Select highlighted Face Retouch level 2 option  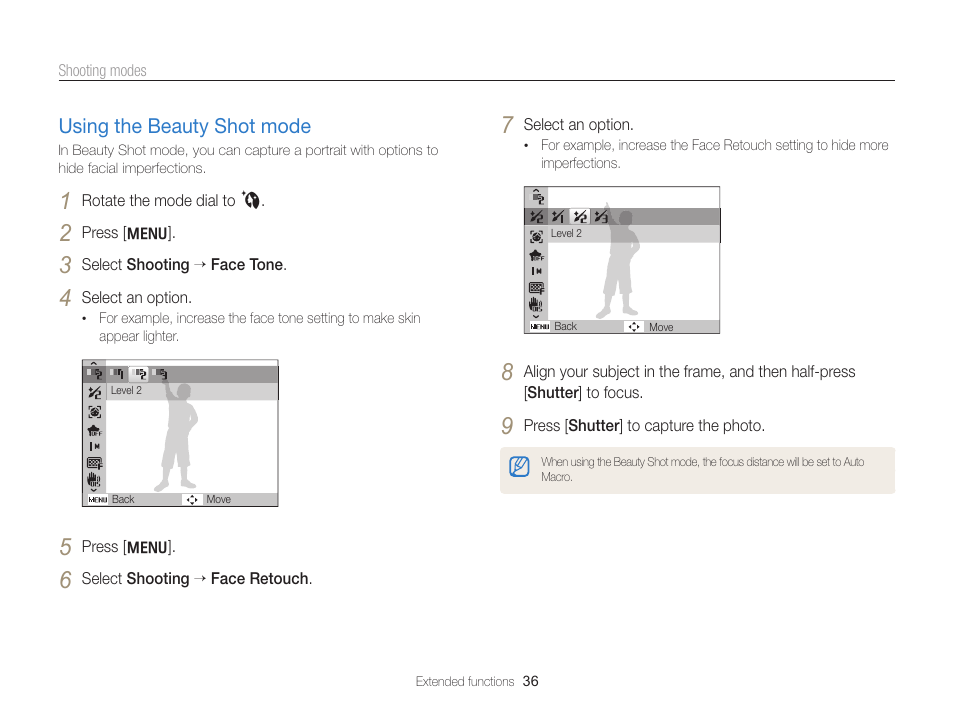click(x=580, y=216)
